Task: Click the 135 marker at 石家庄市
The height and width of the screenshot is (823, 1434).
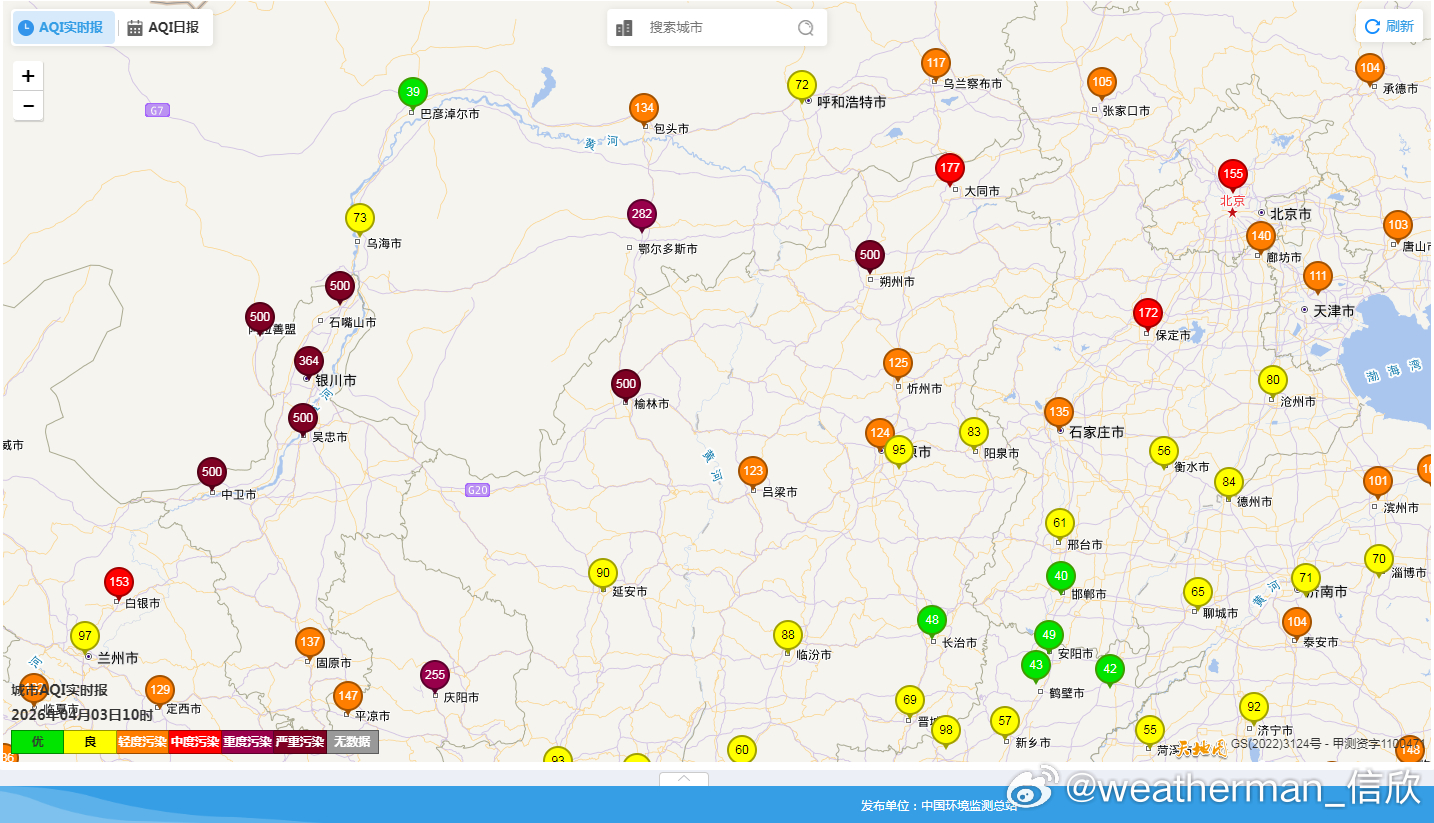Action: pos(1059,411)
